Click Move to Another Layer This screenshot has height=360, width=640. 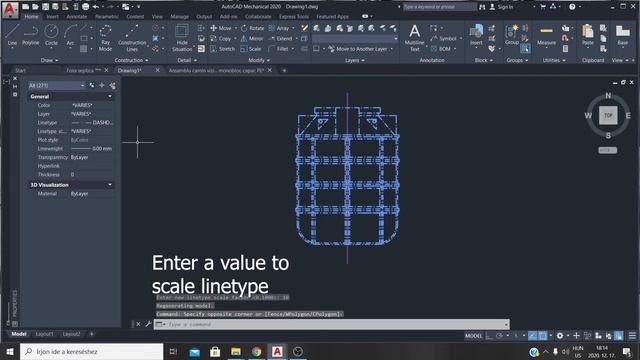point(358,49)
